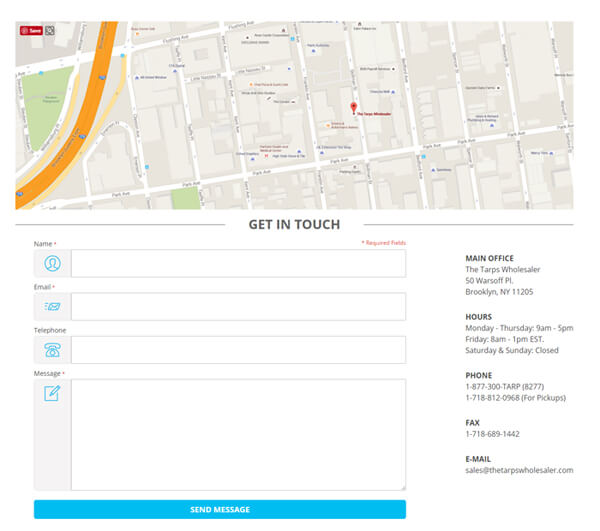Image resolution: width=600 pixels, height=531 pixels.
Task: Click The Tarps Wholesaler label on map
Action: pyautogui.click(x=375, y=114)
